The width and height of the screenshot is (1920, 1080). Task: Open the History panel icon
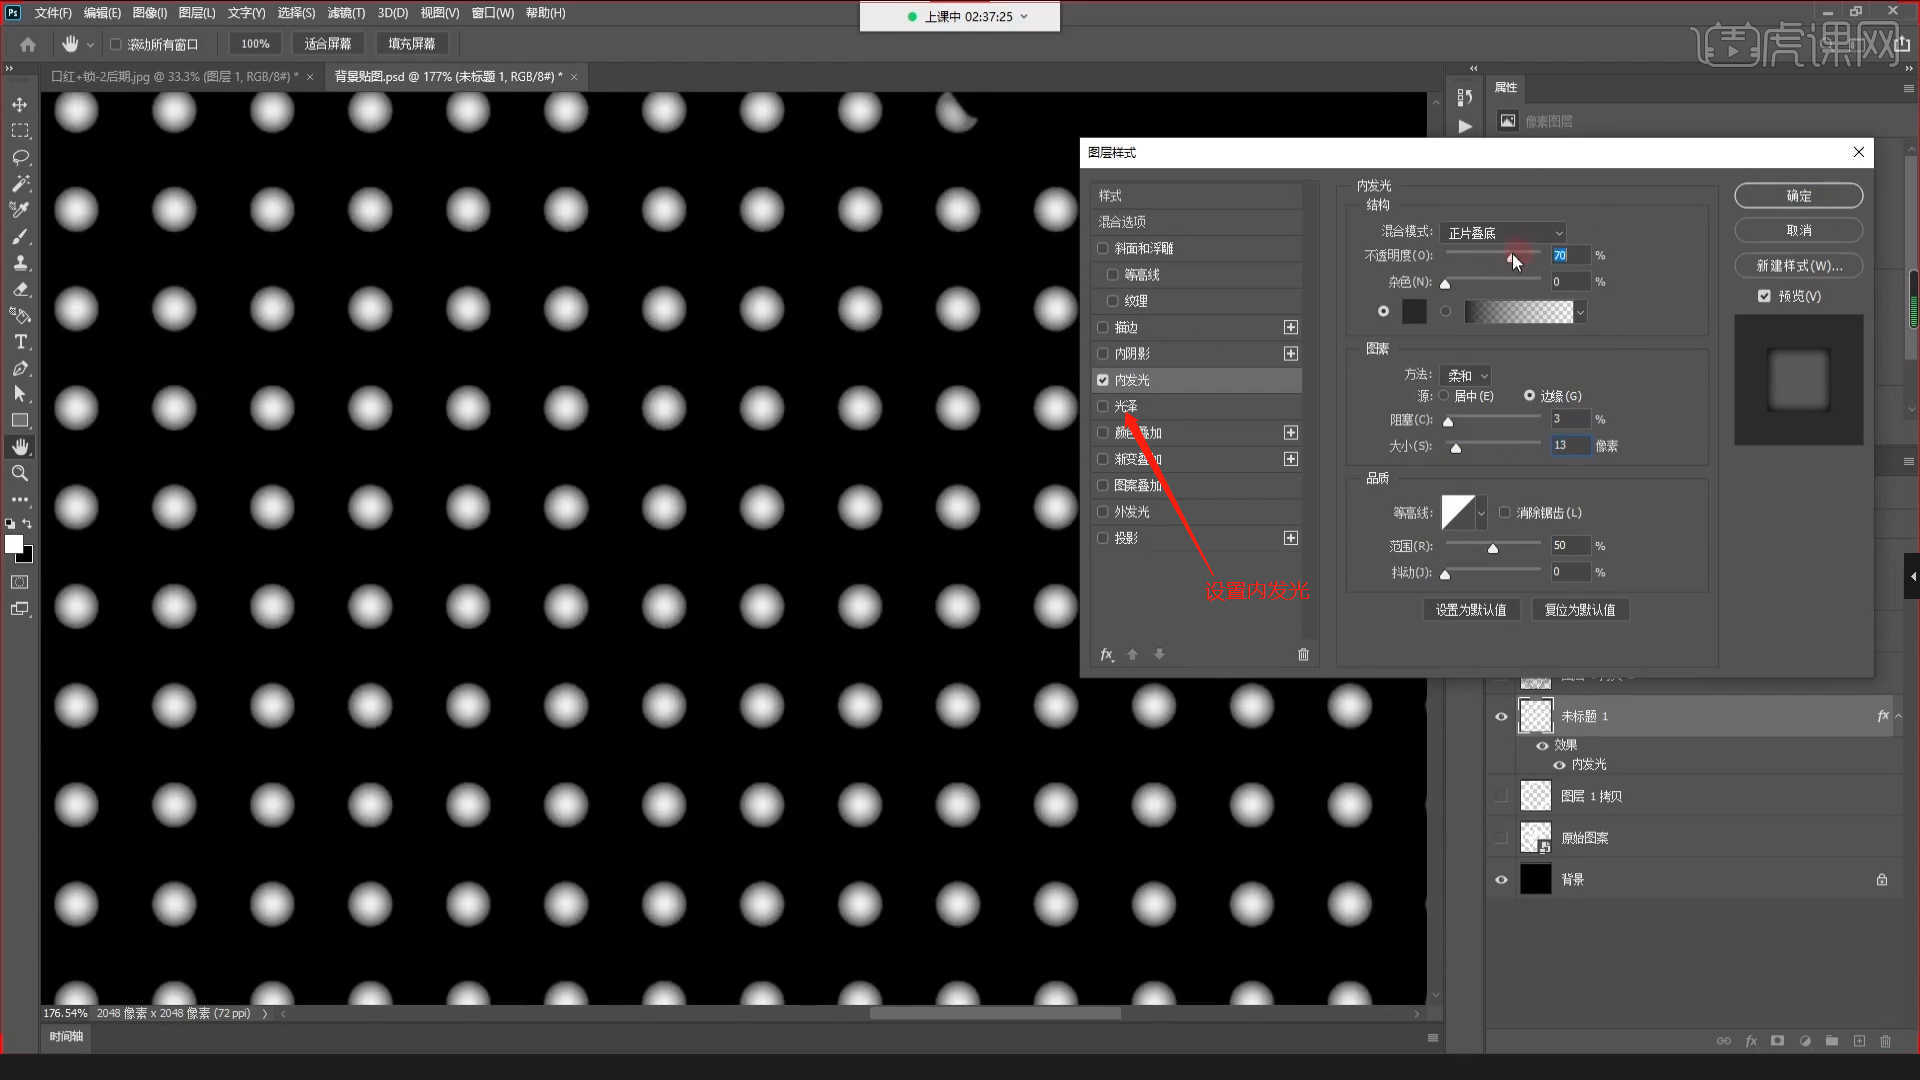tap(1465, 97)
